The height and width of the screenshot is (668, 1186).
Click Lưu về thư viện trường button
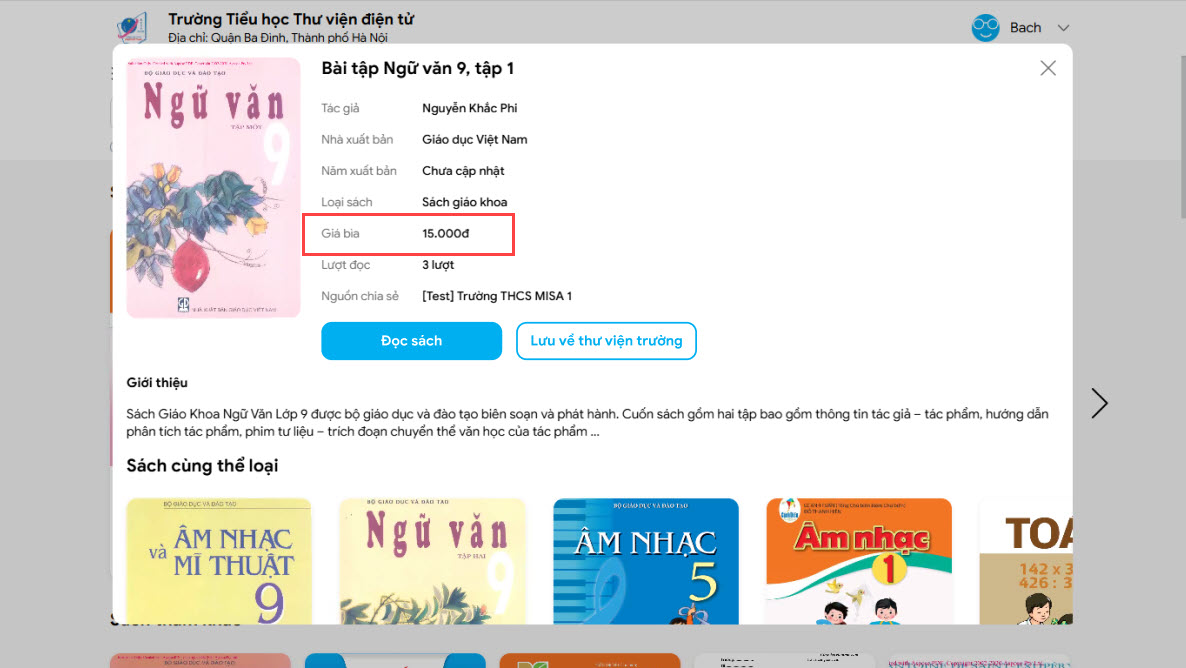(x=606, y=340)
